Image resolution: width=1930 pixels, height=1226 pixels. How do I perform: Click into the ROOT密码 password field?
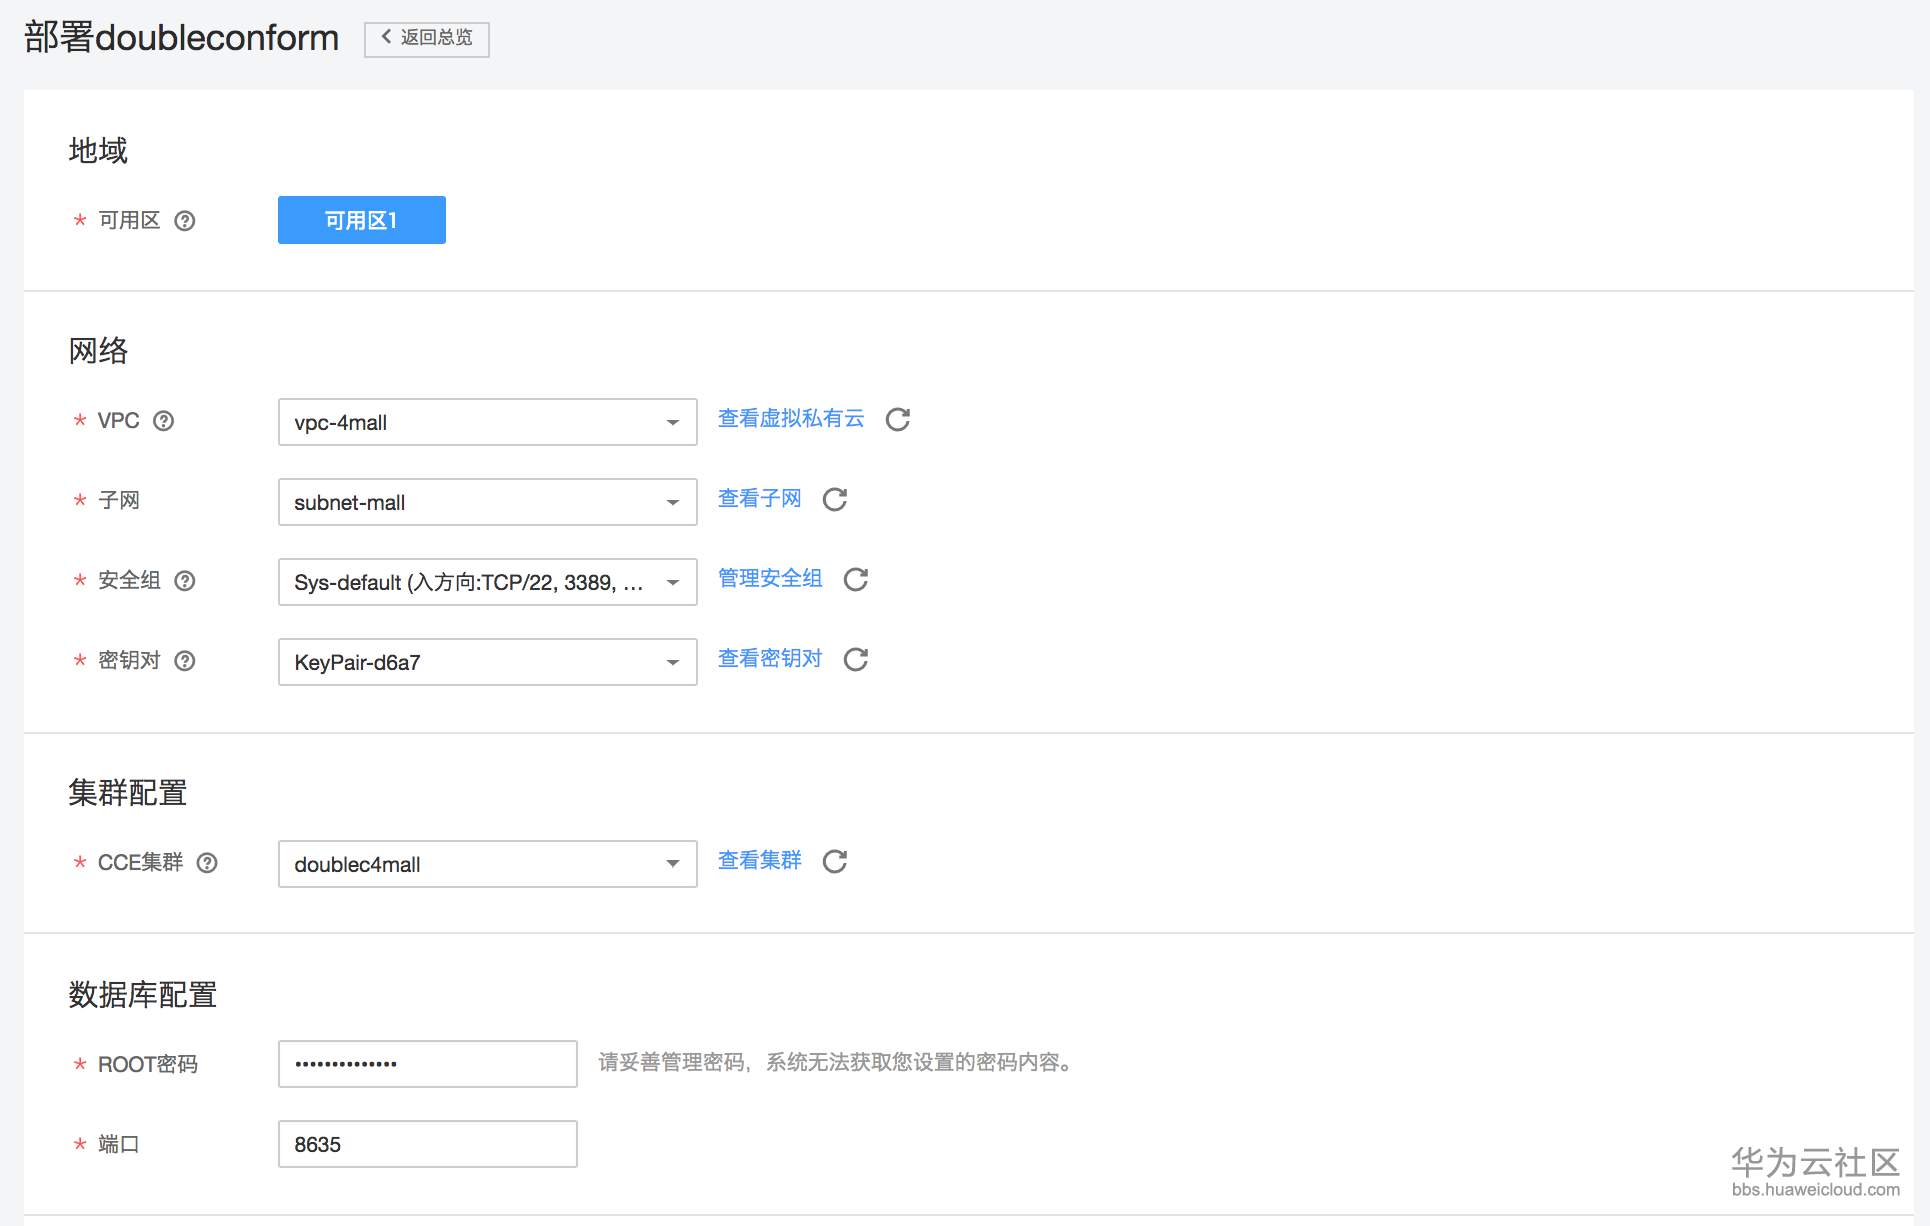(x=427, y=1064)
